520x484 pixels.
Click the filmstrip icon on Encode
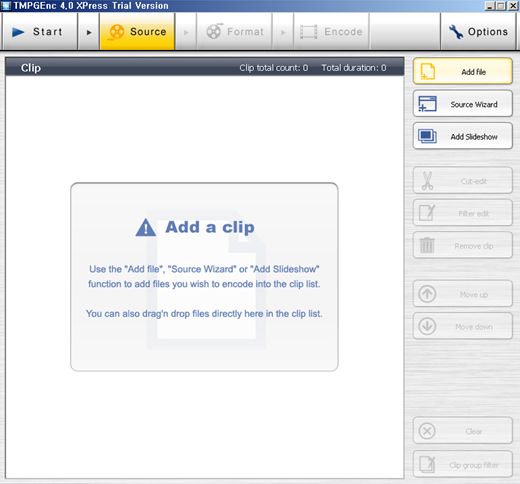[x=309, y=32]
